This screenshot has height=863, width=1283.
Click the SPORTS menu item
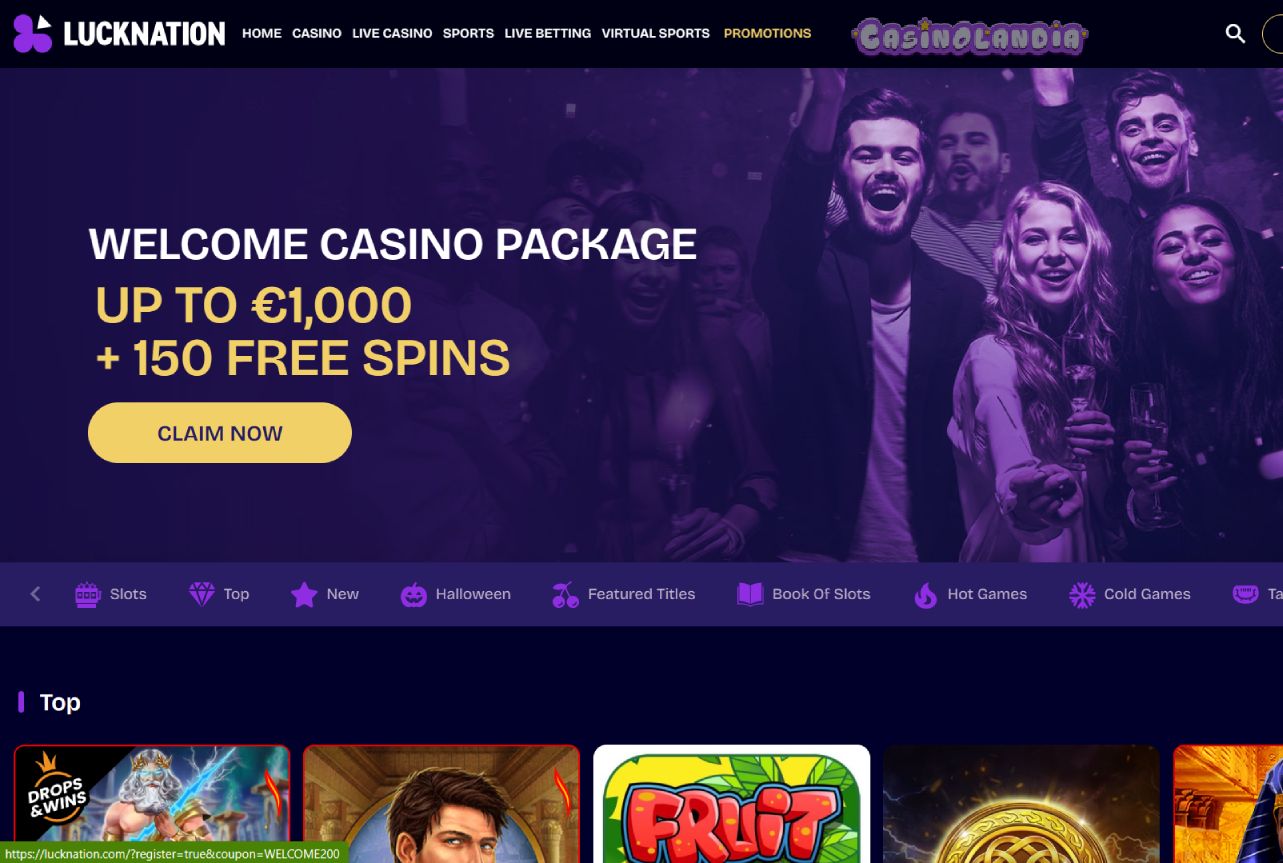(x=468, y=33)
